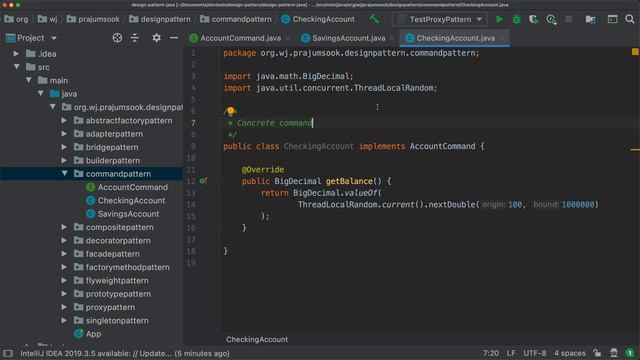The height and width of the screenshot is (360, 640).
Task: Click the fold marker beside line 12
Action: [x=220, y=181]
